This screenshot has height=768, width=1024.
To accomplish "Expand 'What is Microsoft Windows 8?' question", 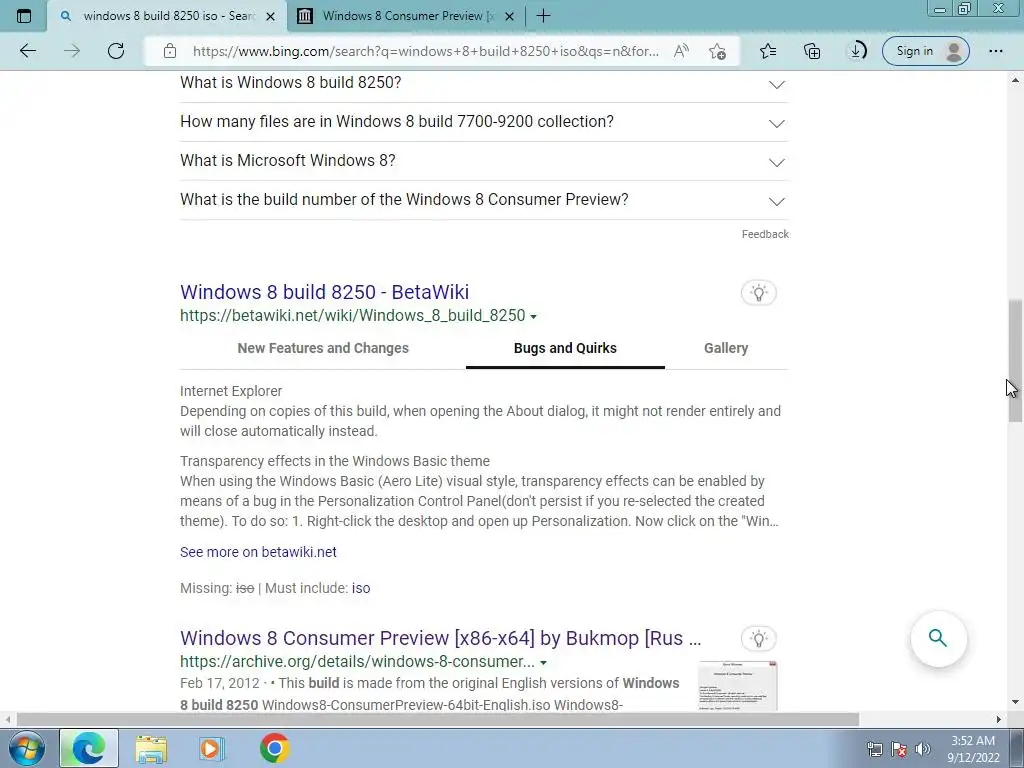I will (484, 161).
